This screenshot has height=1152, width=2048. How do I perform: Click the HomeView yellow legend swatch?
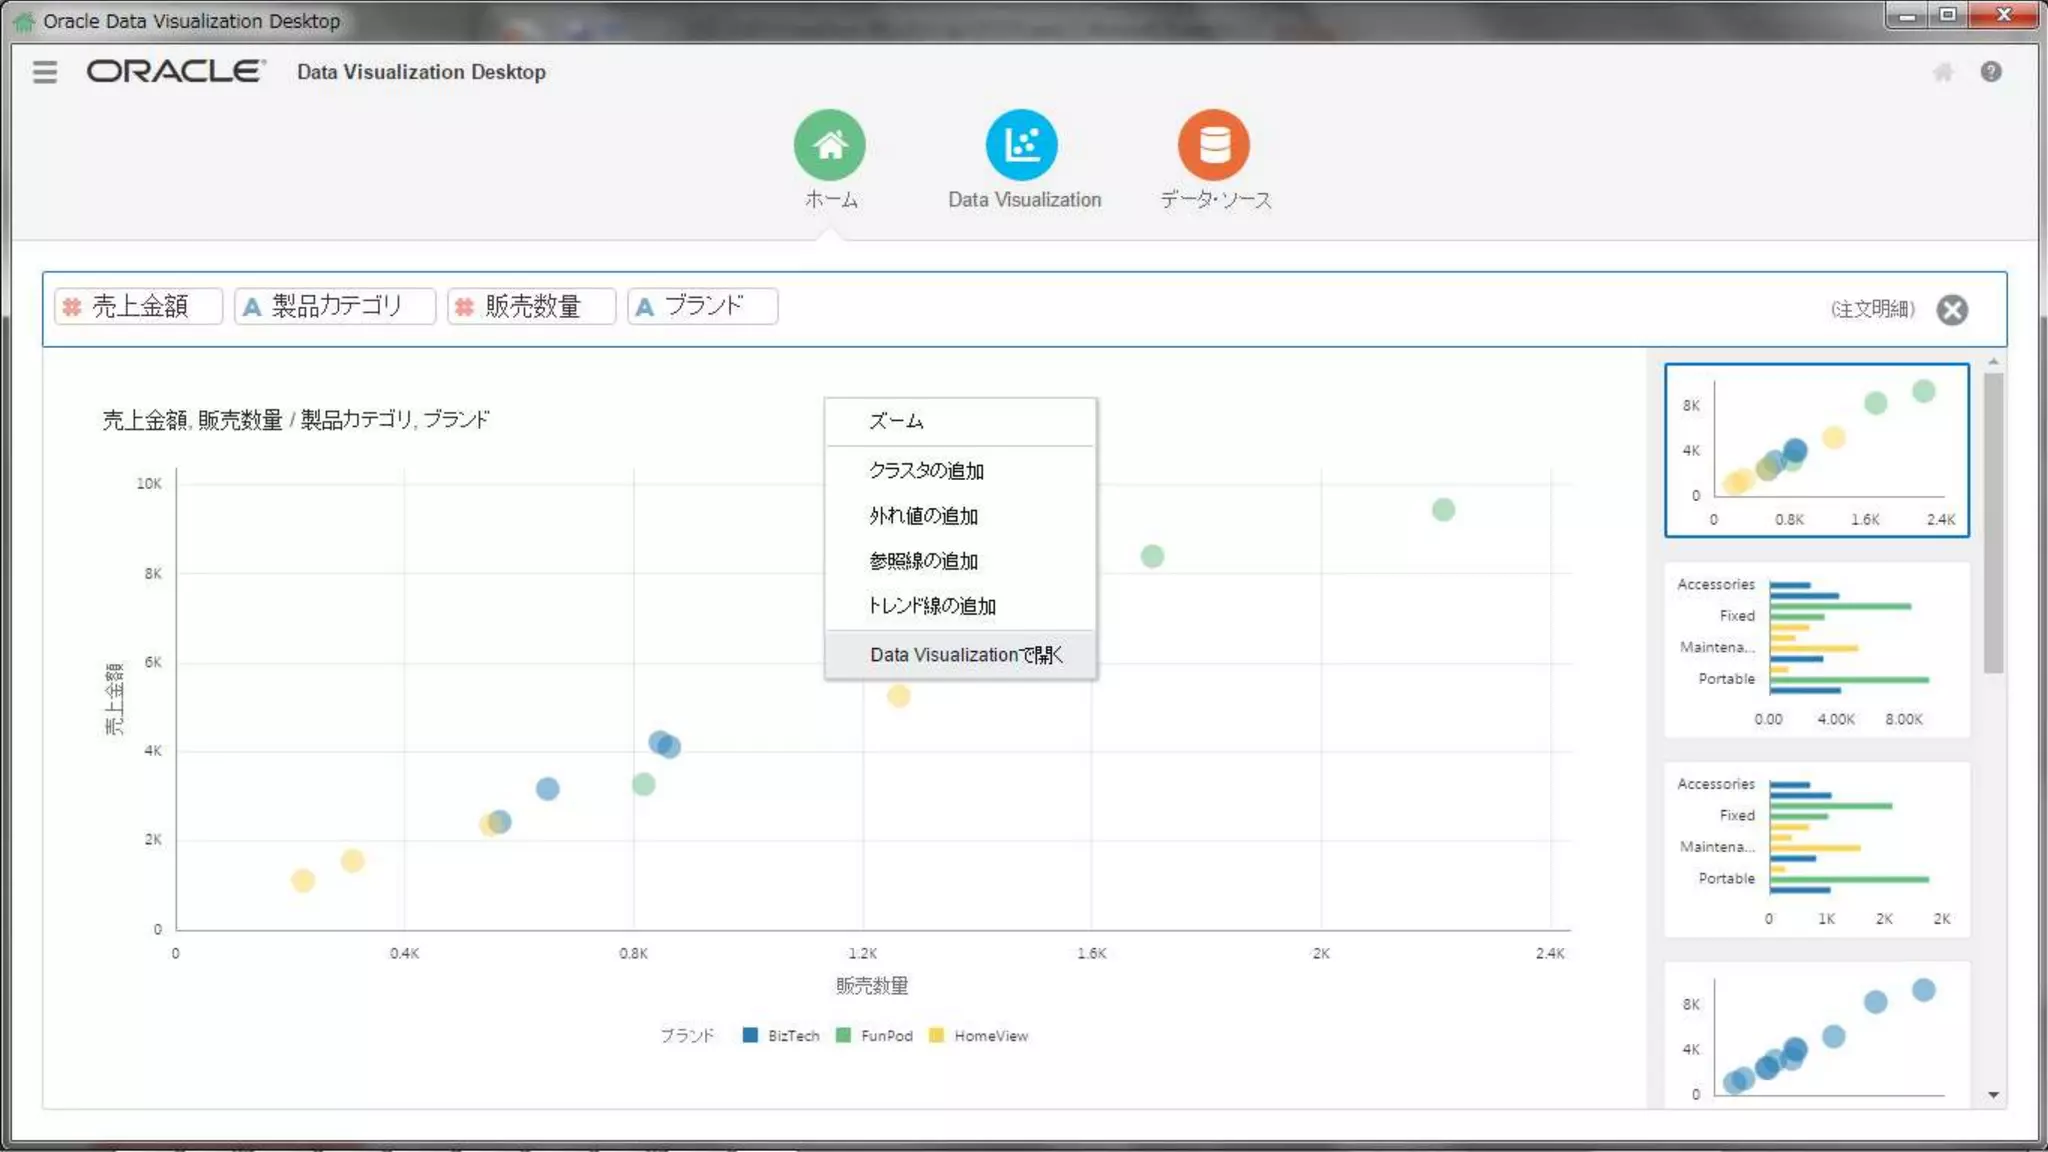pyautogui.click(x=936, y=1036)
